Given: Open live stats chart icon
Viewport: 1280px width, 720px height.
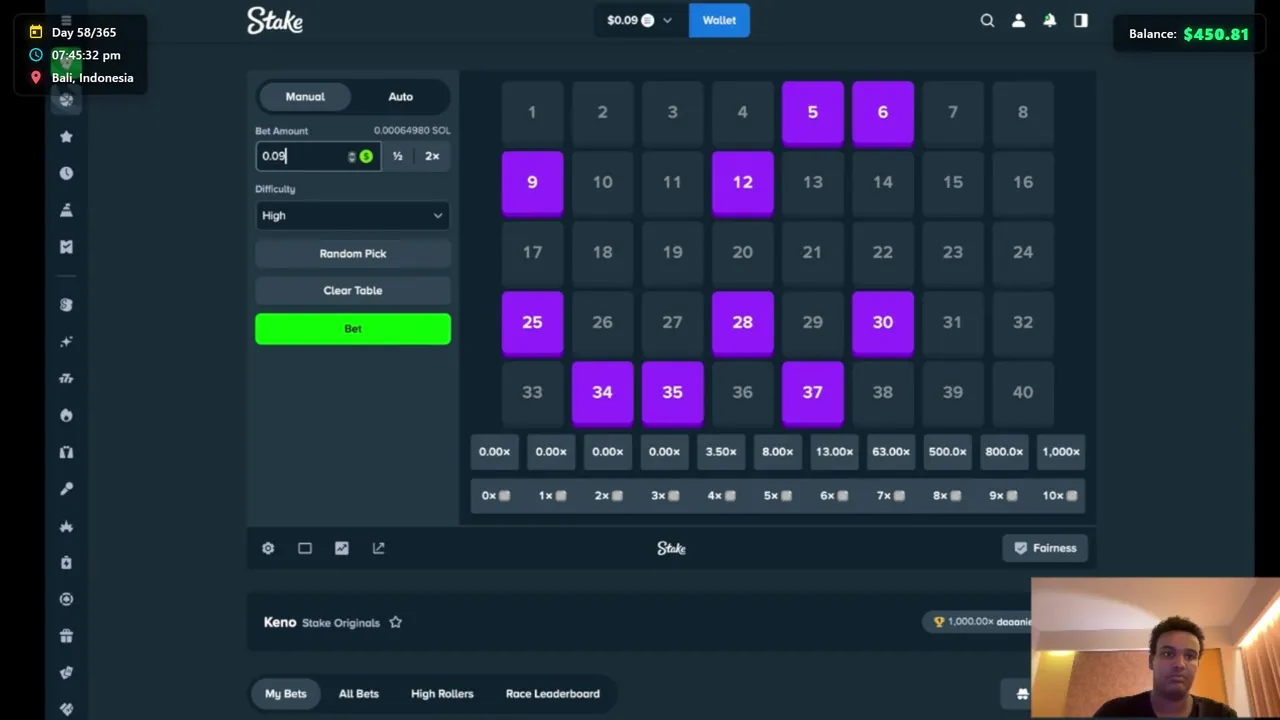Looking at the screenshot, I should (342, 548).
